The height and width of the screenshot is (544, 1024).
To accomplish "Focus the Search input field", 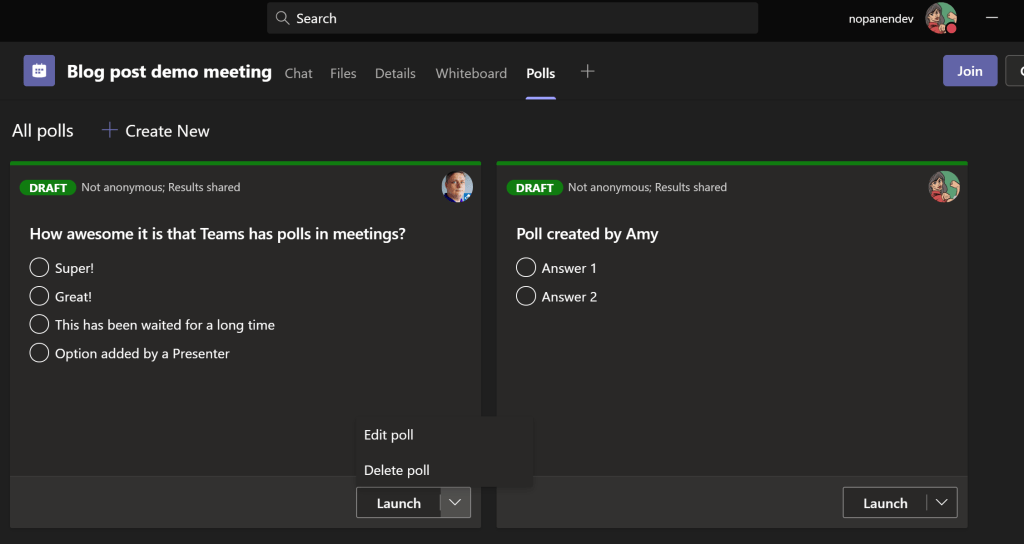I will pyautogui.click(x=520, y=18).
